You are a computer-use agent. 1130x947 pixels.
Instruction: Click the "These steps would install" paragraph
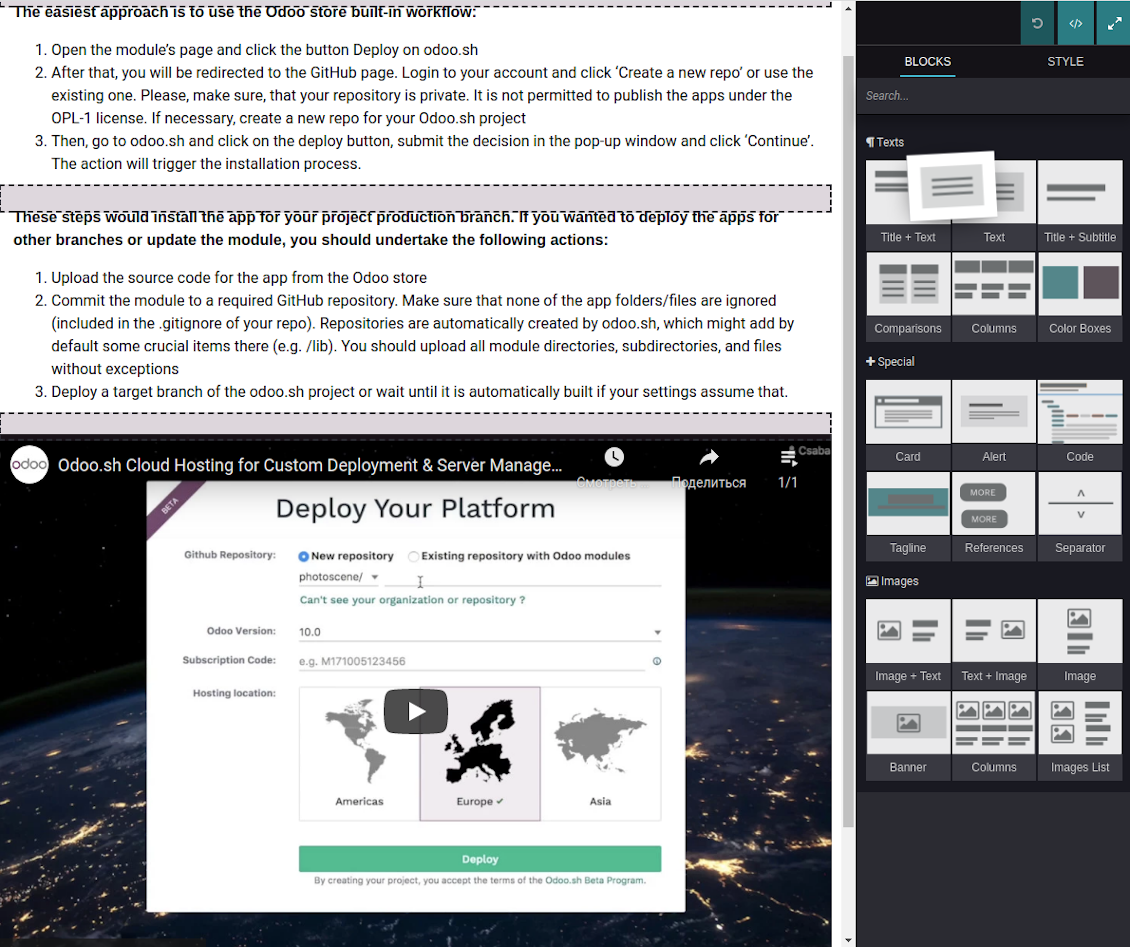396,228
